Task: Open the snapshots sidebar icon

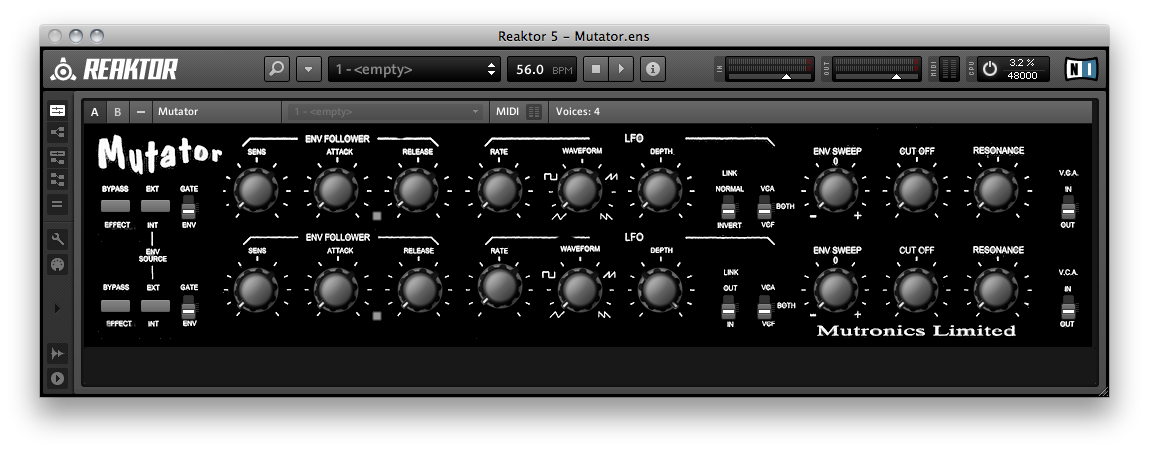Action: [57, 179]
